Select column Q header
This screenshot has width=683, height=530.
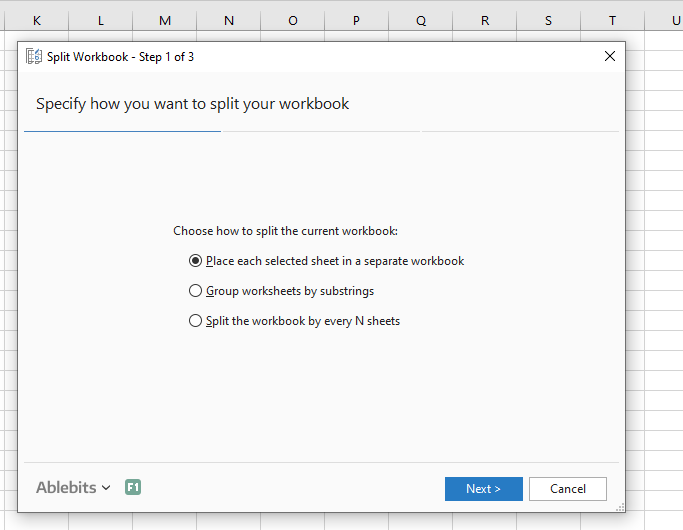(421, 20)
